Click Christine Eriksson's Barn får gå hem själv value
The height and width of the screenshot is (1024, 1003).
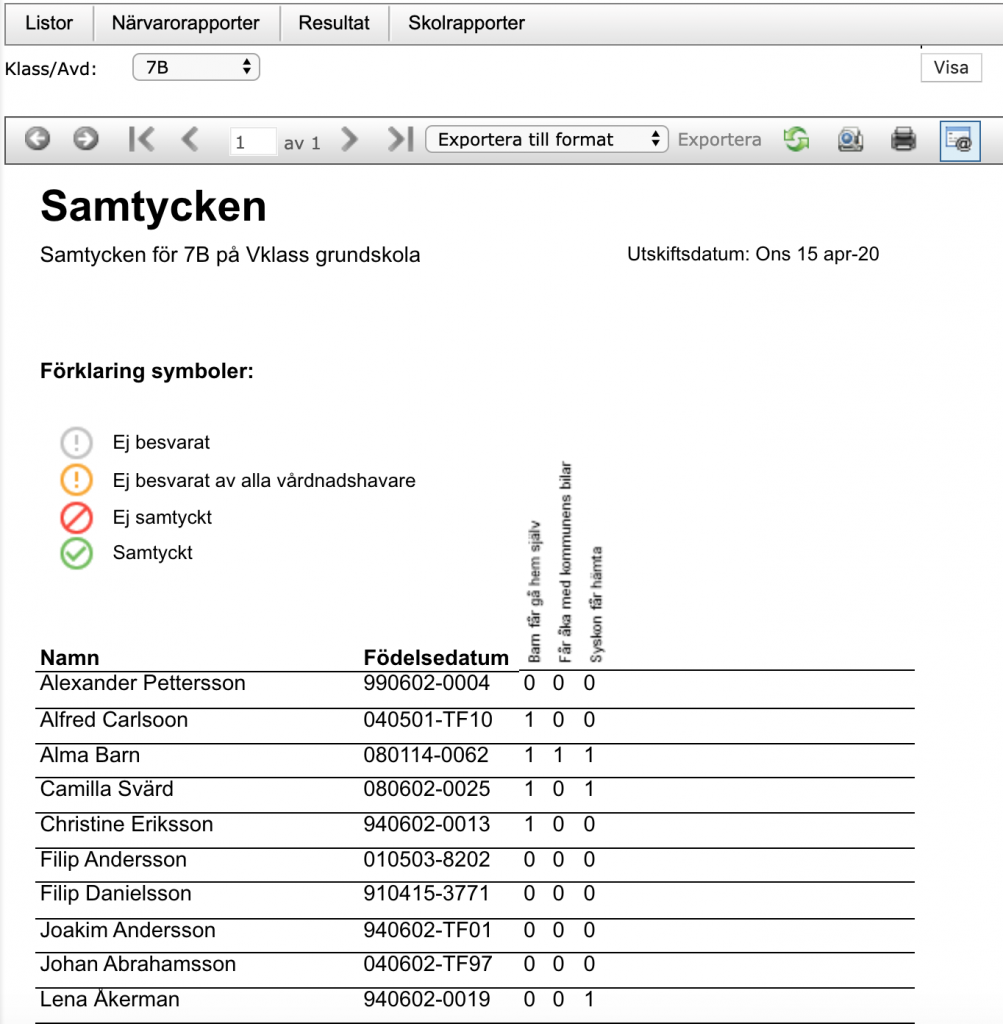529,824
